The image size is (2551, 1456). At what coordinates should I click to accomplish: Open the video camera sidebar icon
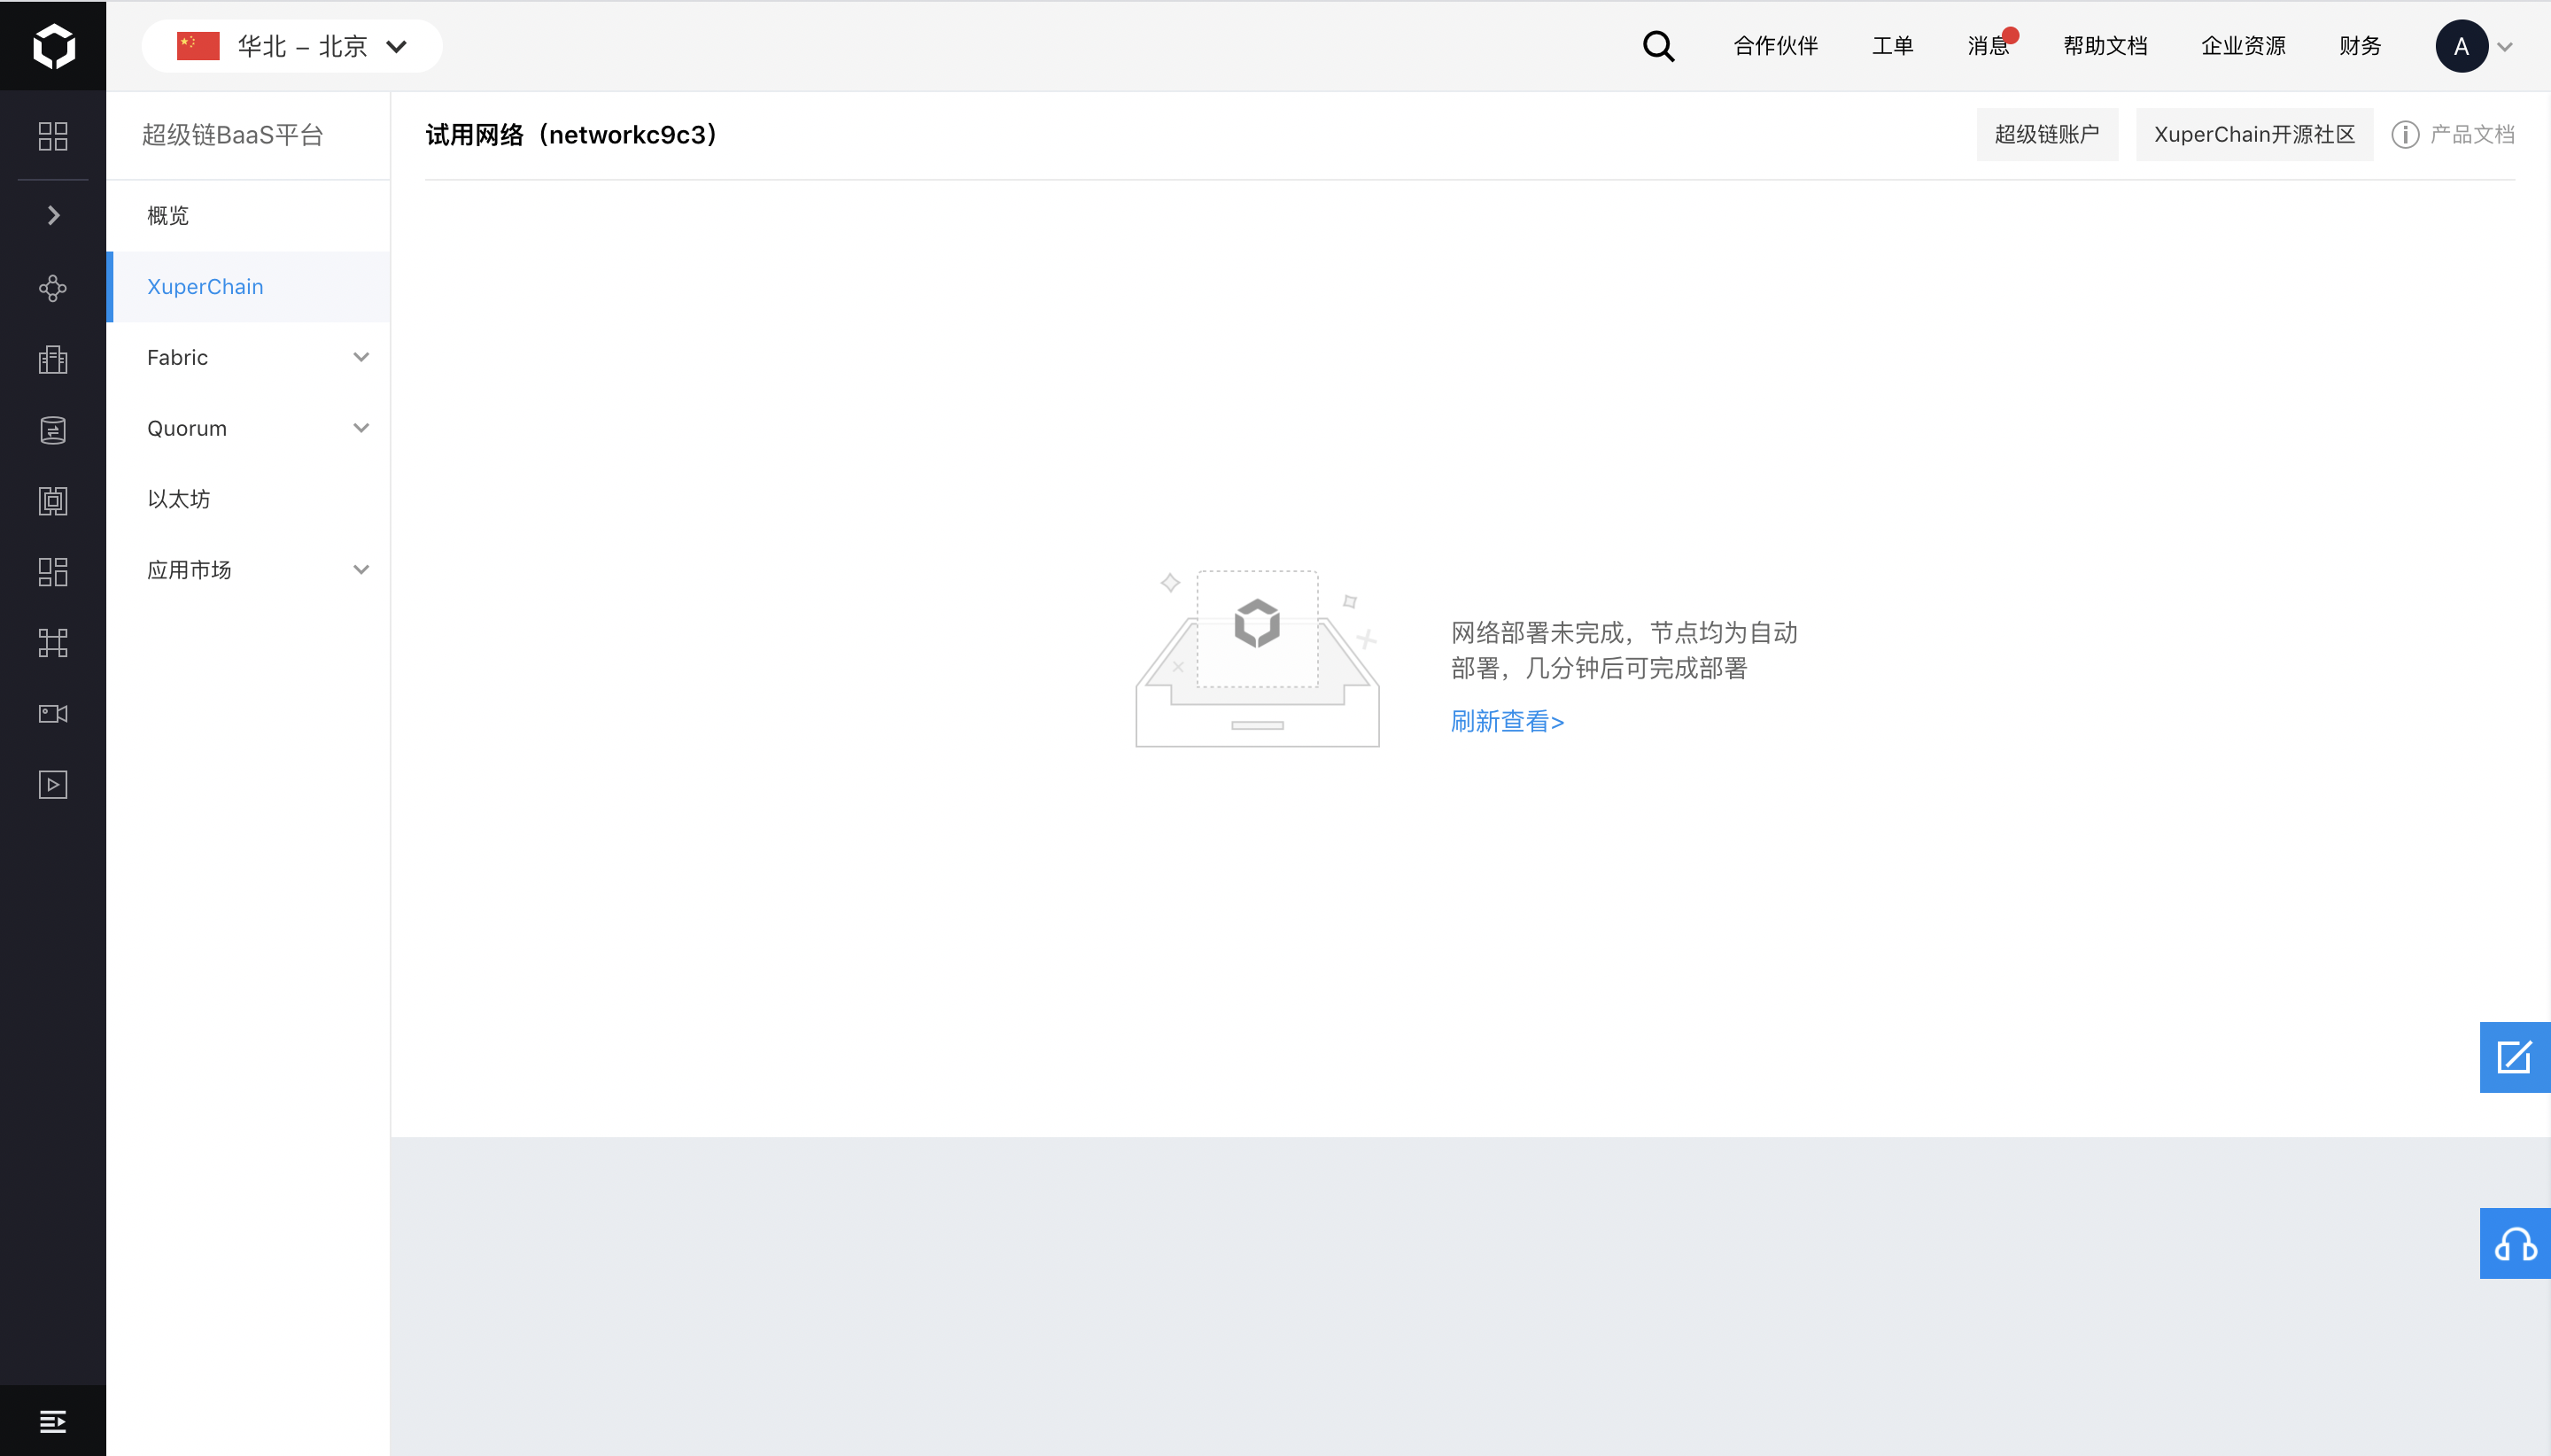click(x=53, y=714)
